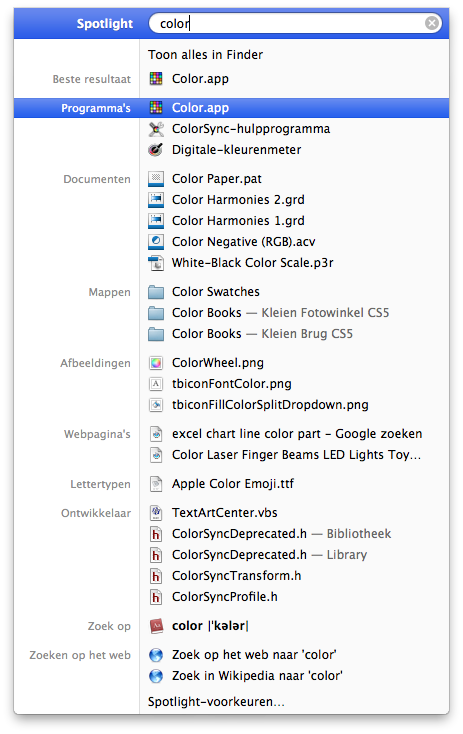Open Color Harmonies 2.grd icon

coord(156,200)
